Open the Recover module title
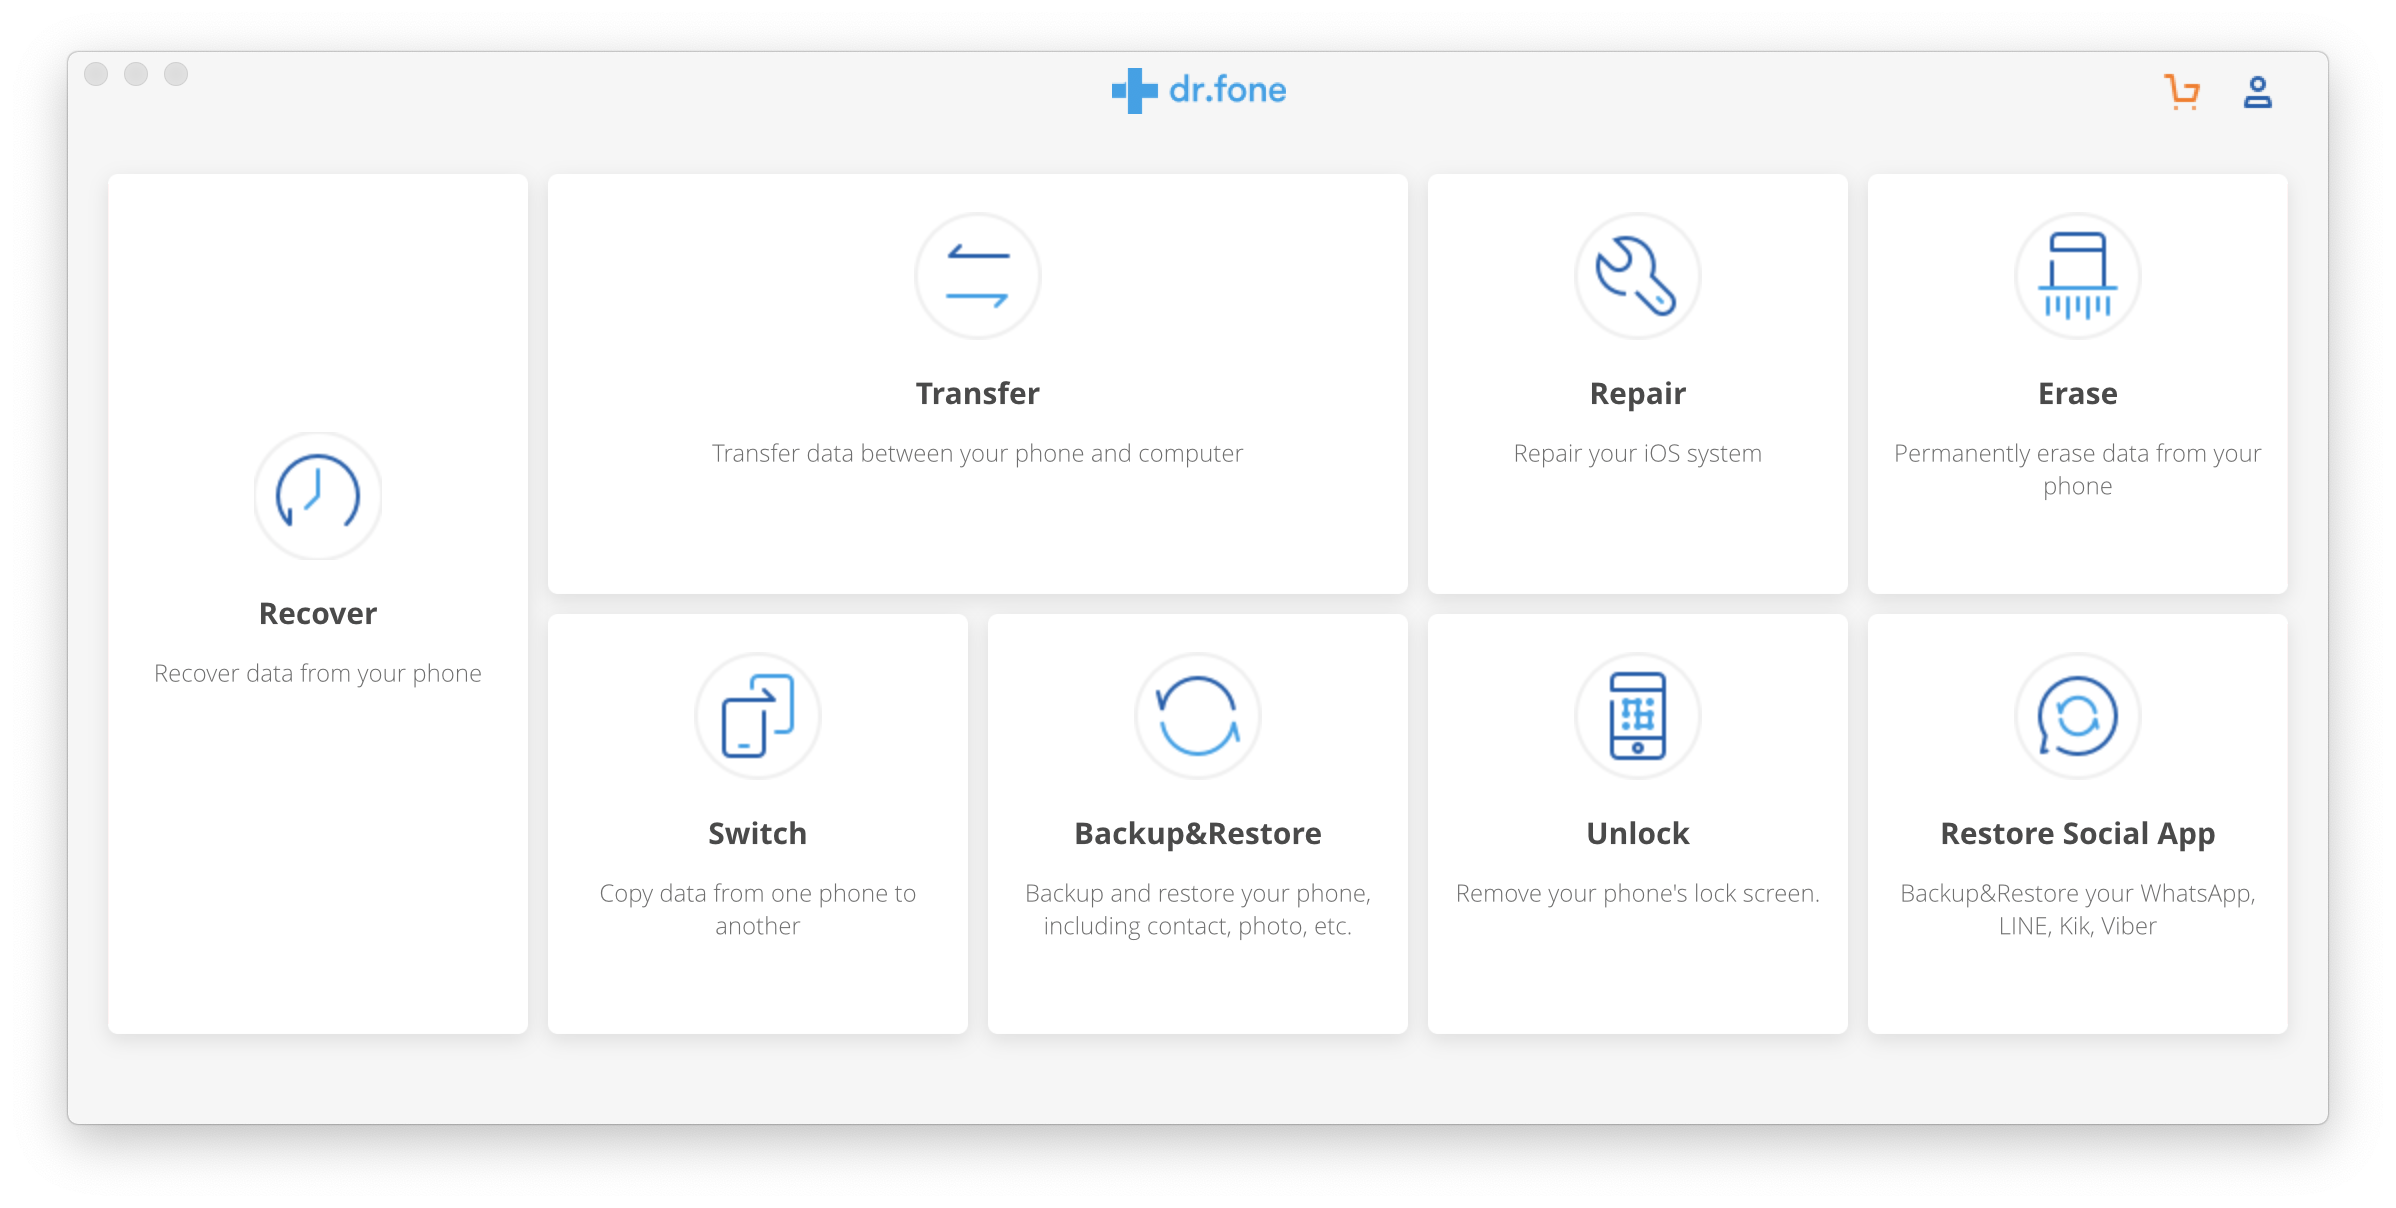2396x1208 pixels. click(x=318, y=613)
